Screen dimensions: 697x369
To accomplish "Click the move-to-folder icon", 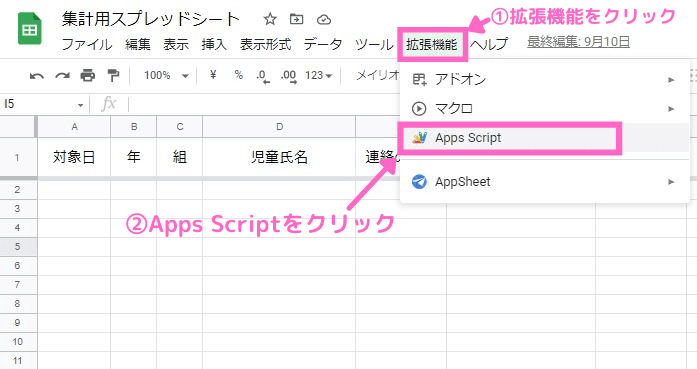I will pos(296,19).
